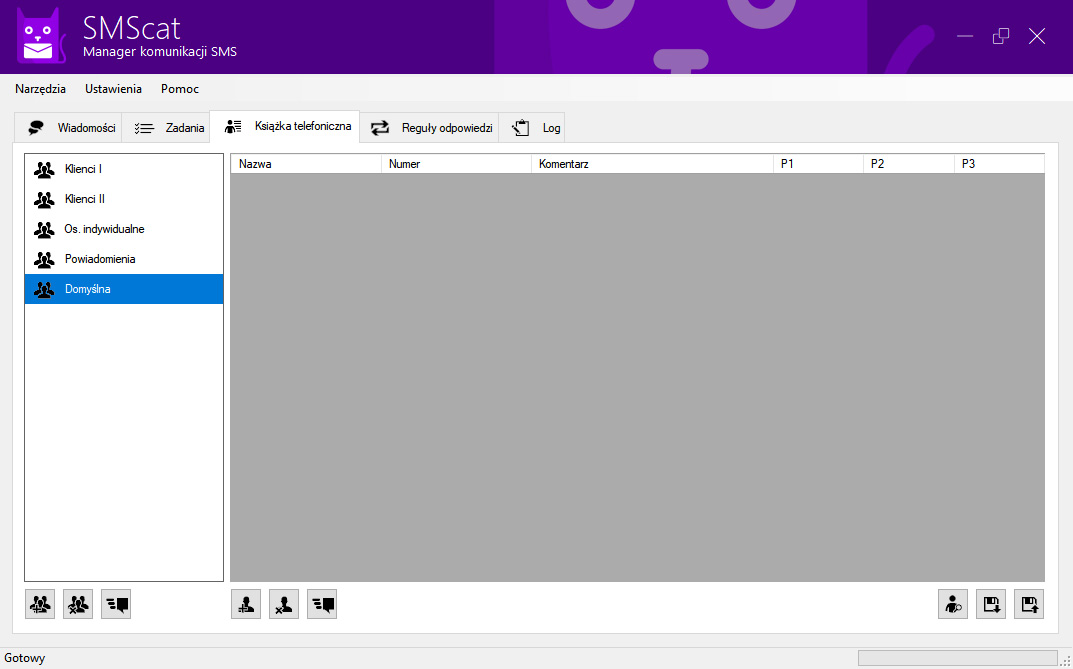The image size is (1073, 669).
Task: Click the save with up arrow icon
Action: pyautogui.click(x=1029, y=604)
